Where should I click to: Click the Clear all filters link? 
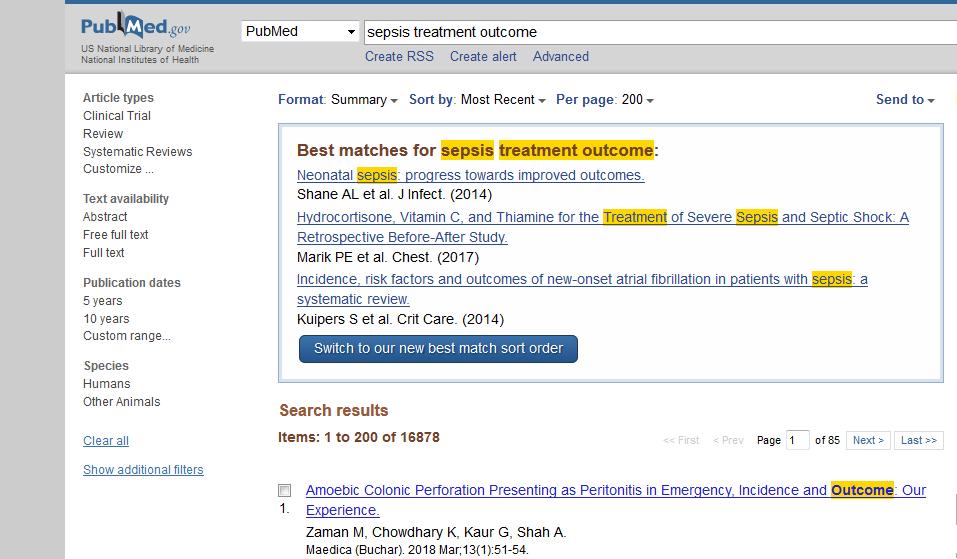point(106,441)
